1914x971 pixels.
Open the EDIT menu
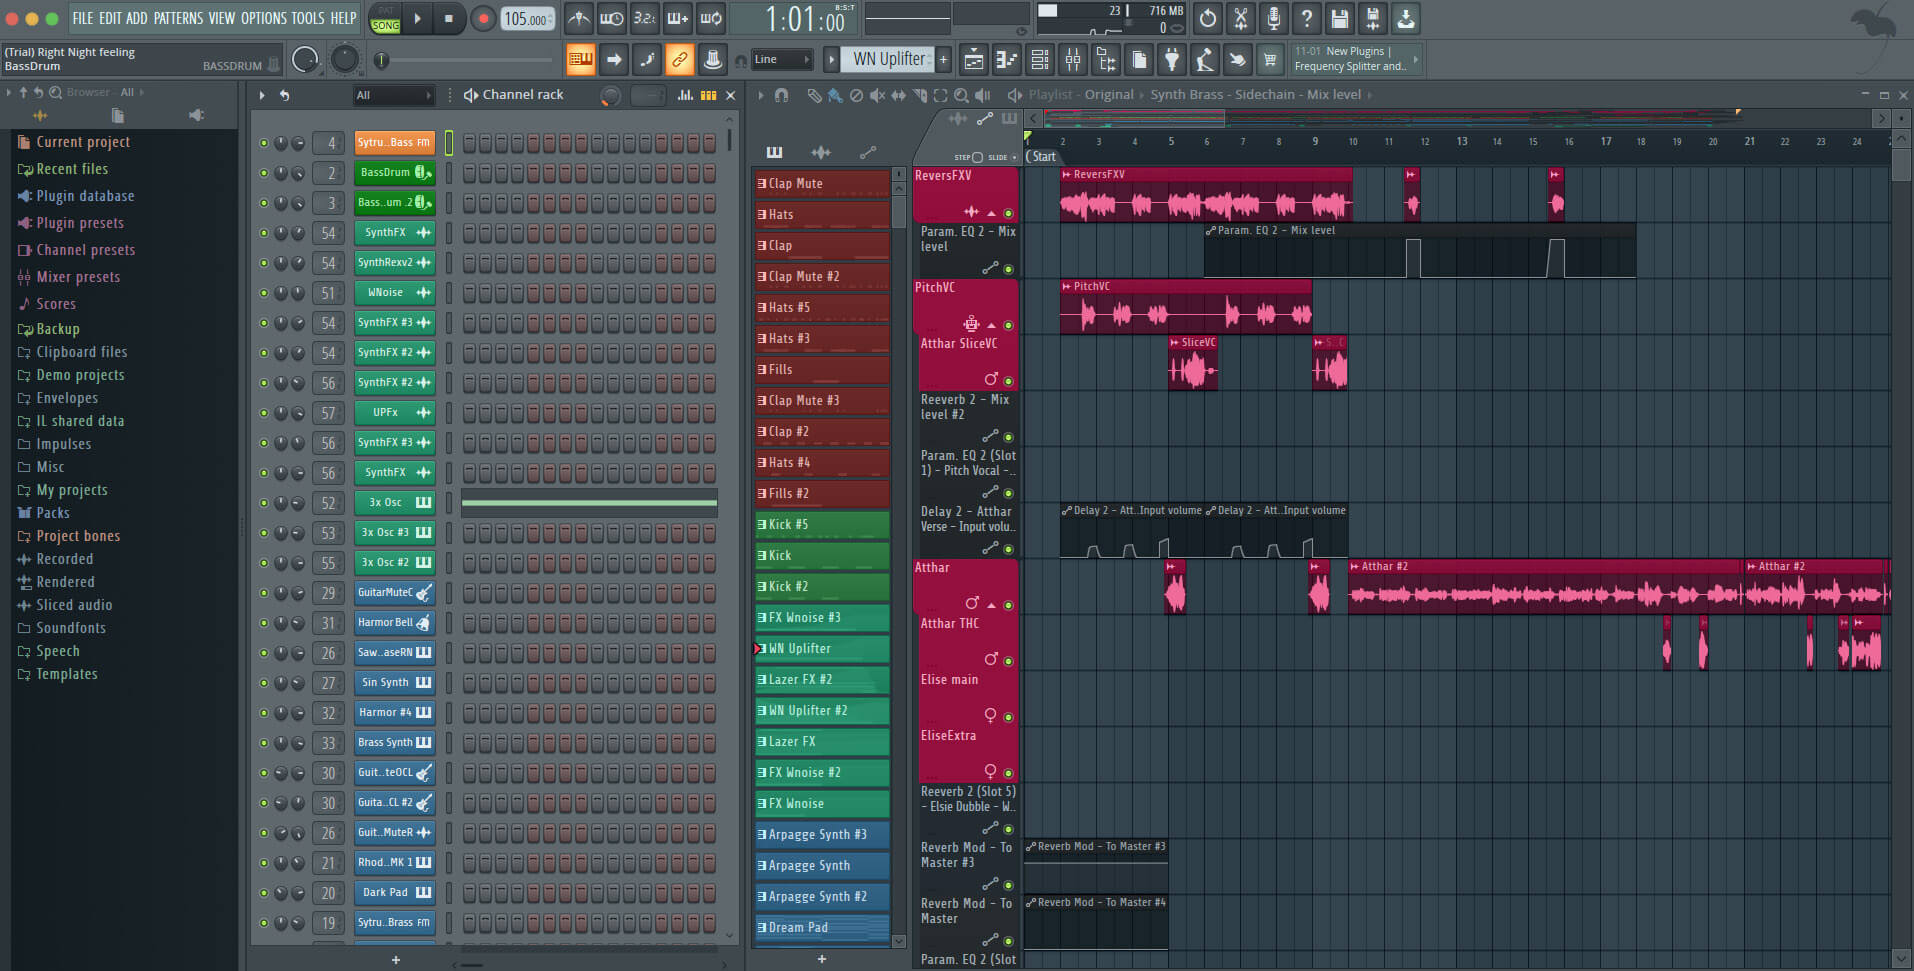110,18
